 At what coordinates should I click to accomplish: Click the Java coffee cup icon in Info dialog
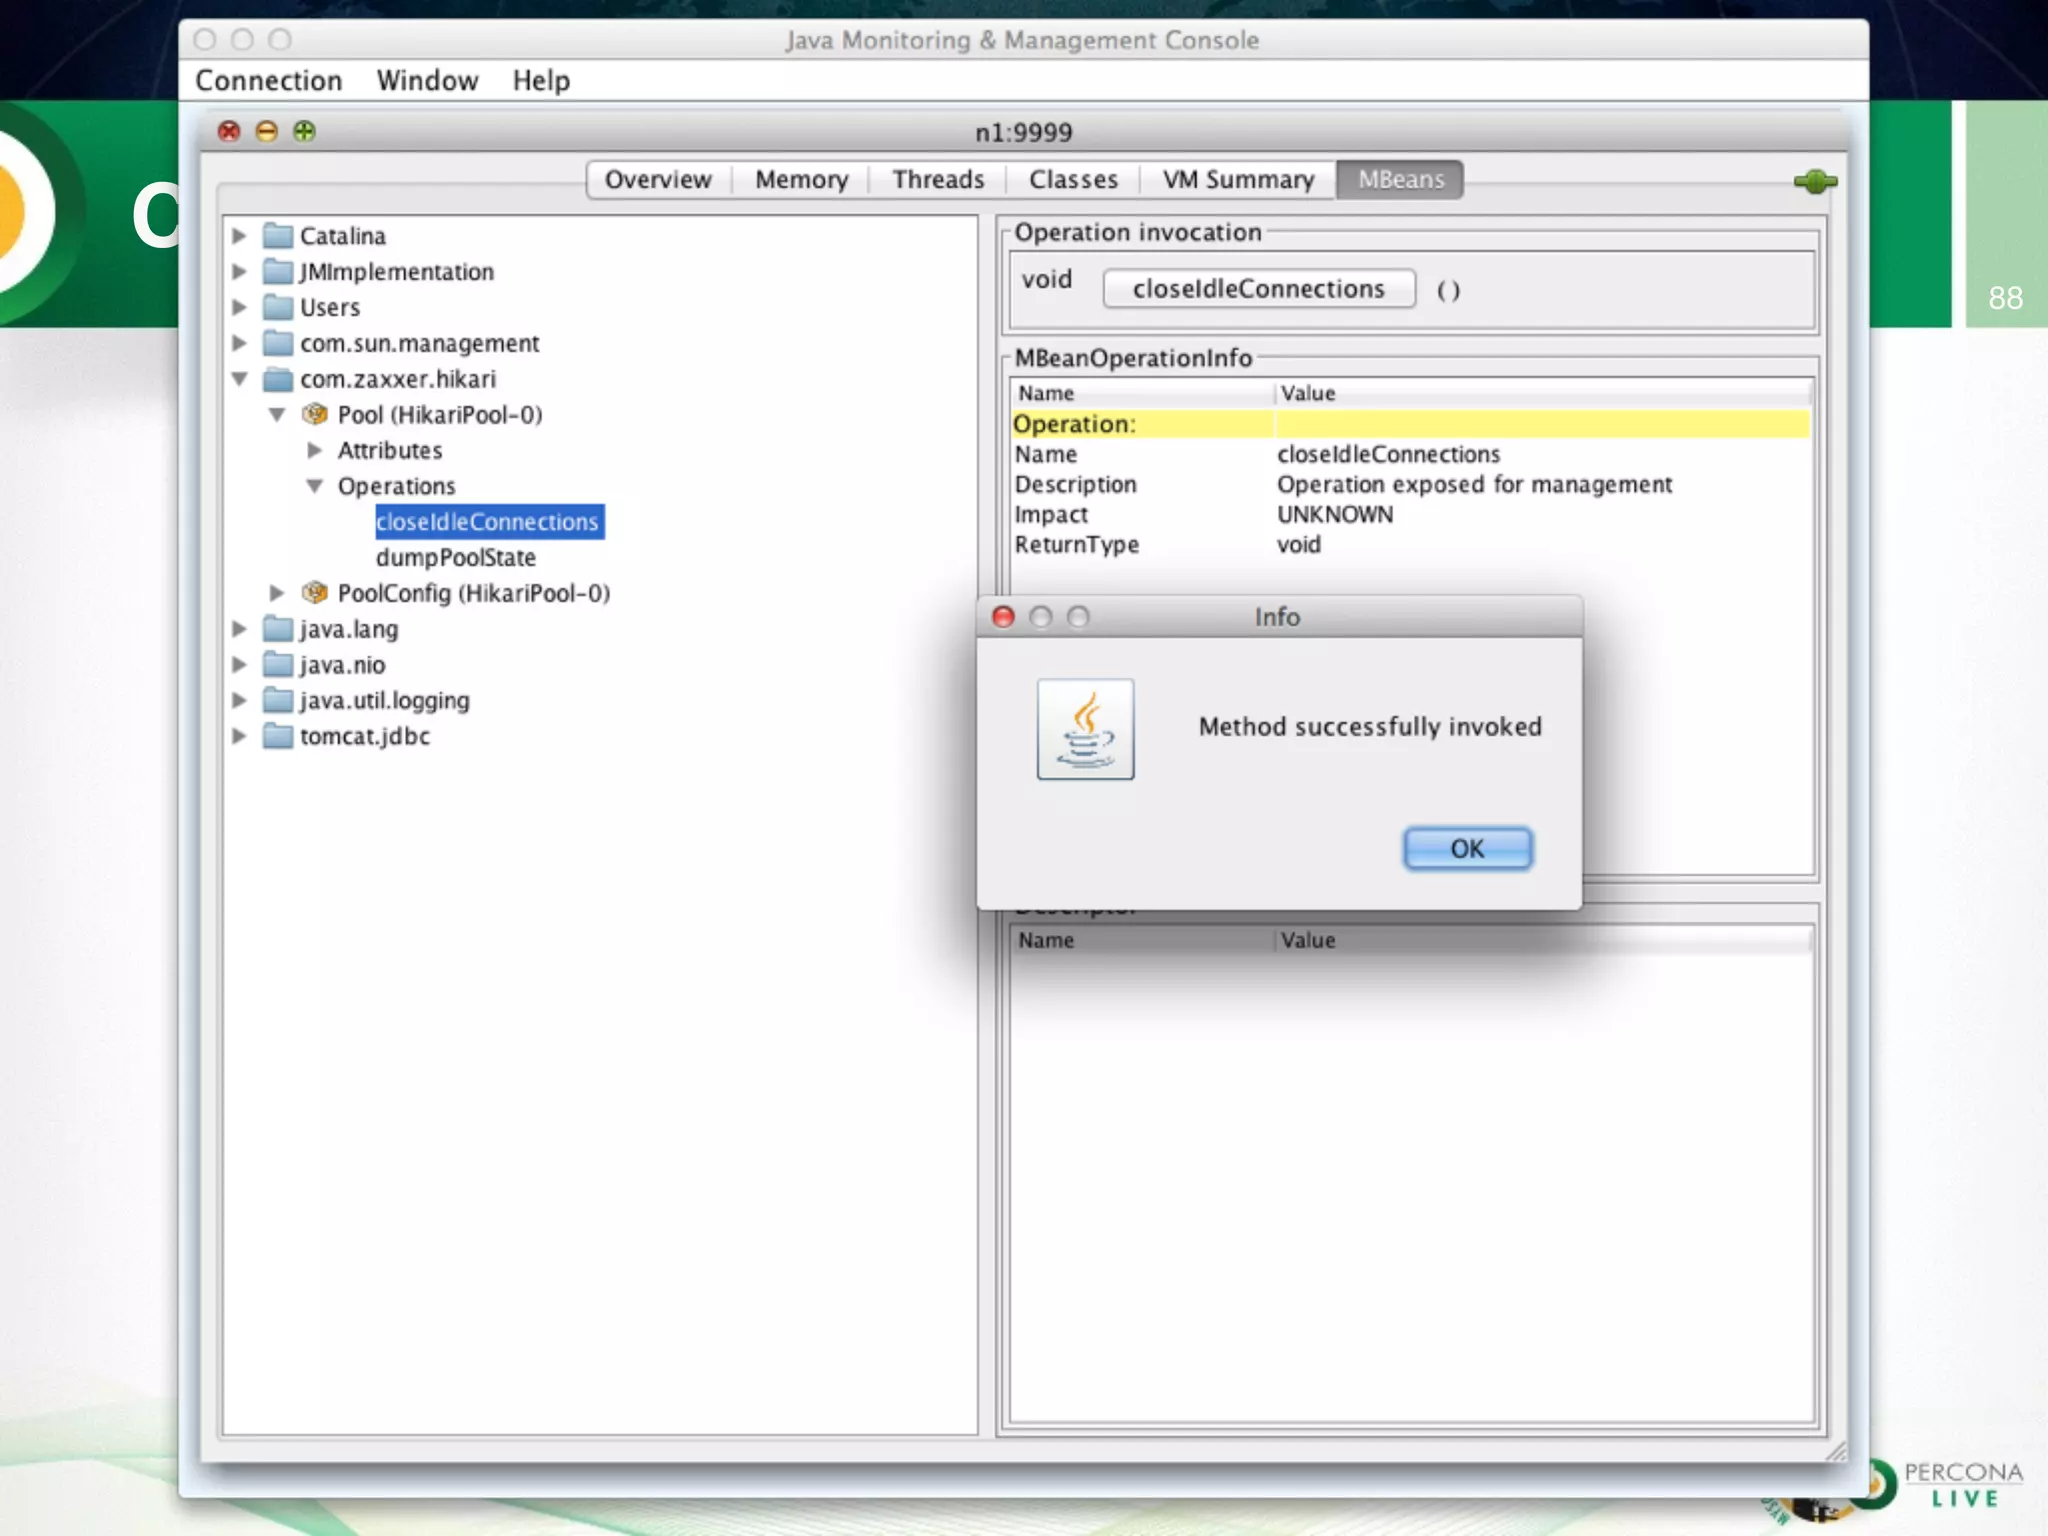click(1085, 729)
